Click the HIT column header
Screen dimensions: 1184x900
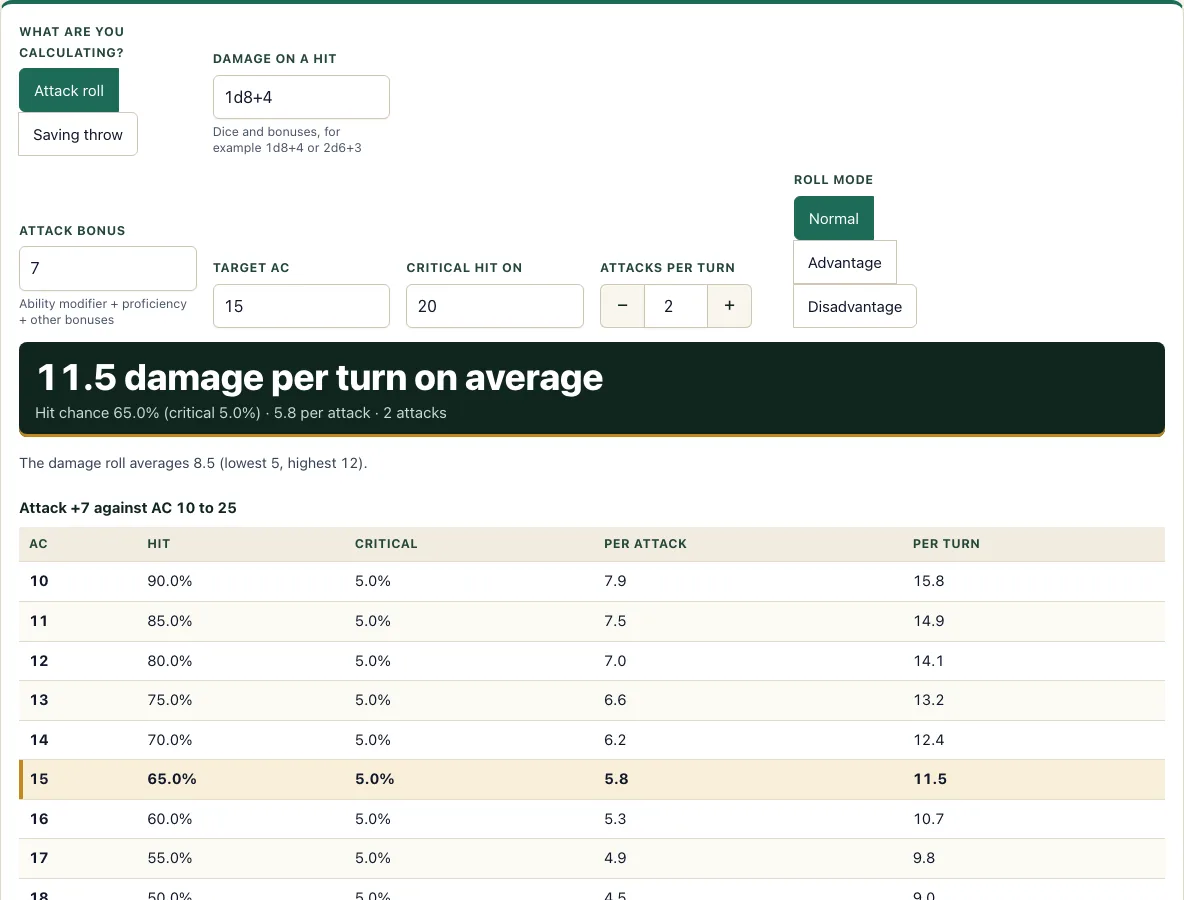pyautogui.click(x=159, y=544)
